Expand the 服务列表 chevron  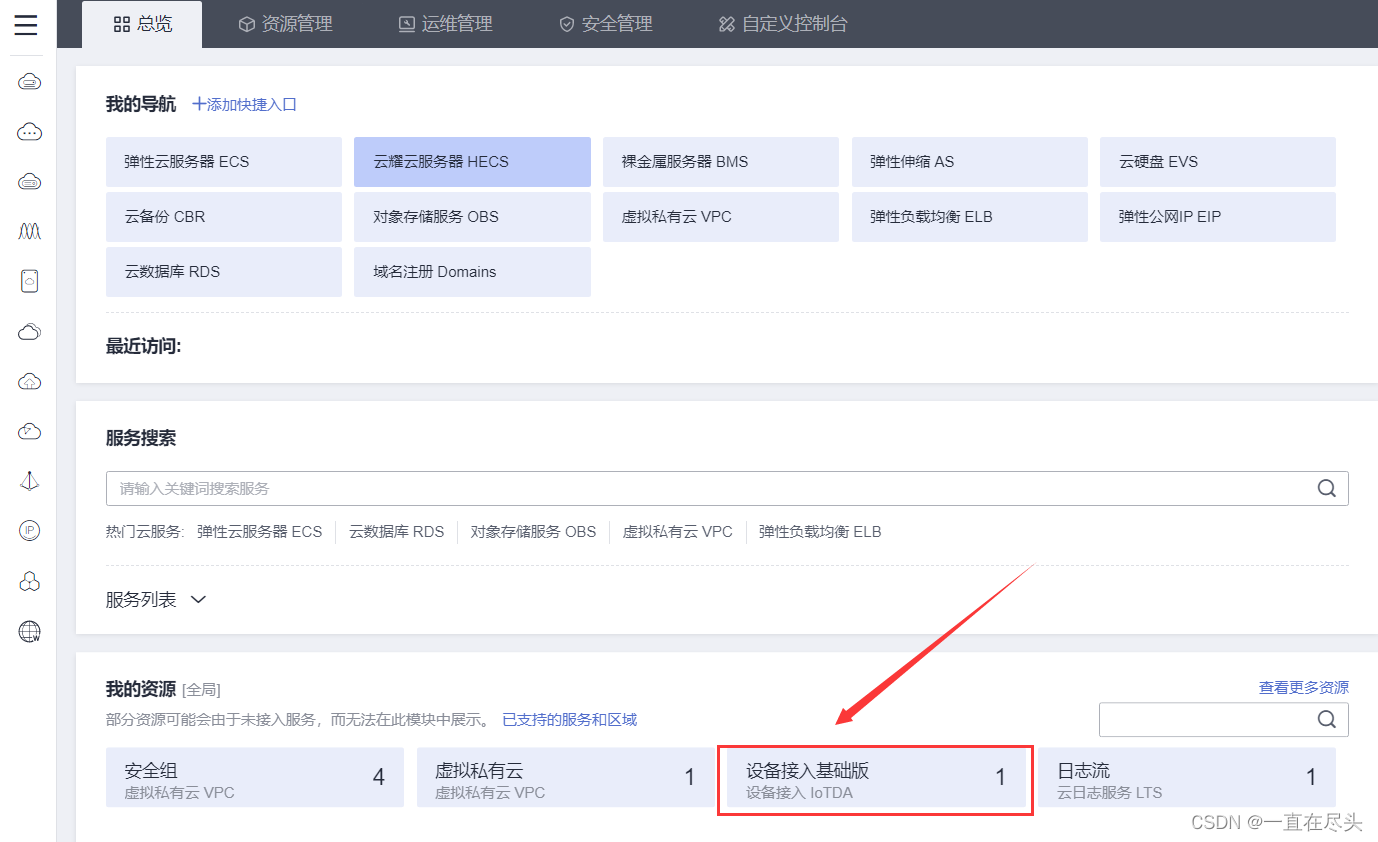198,600
